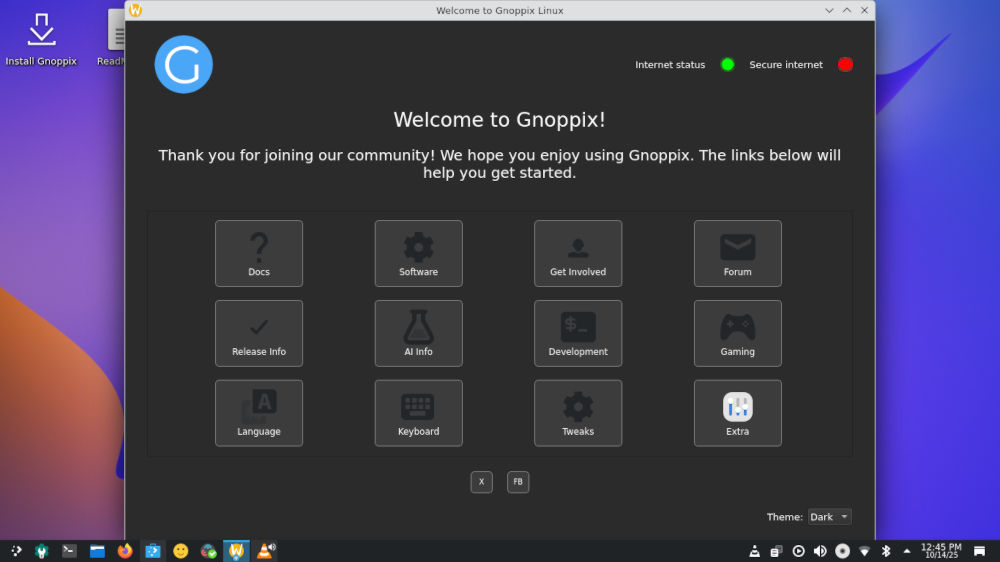Open the Gaming controller tile
The height and width of the screenshot is (562, 1000).
[737, 333]
